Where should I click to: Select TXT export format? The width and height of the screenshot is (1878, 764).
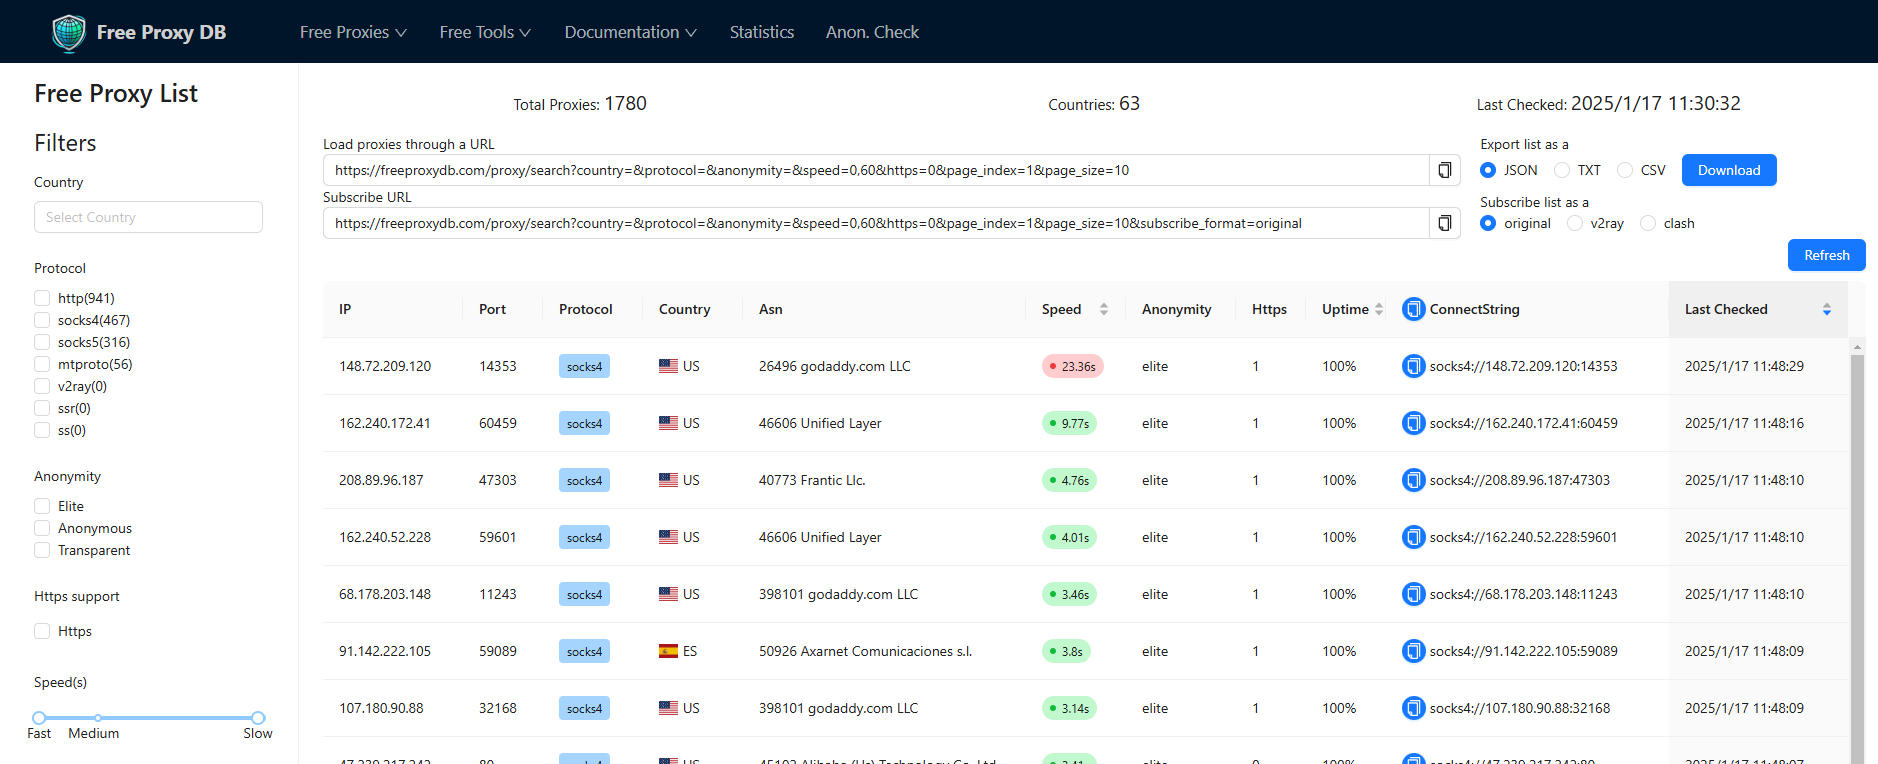coord(1562,170)
